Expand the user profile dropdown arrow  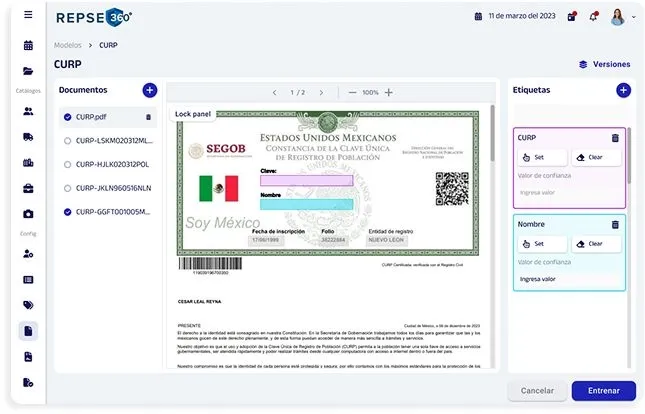pos(634,17)
